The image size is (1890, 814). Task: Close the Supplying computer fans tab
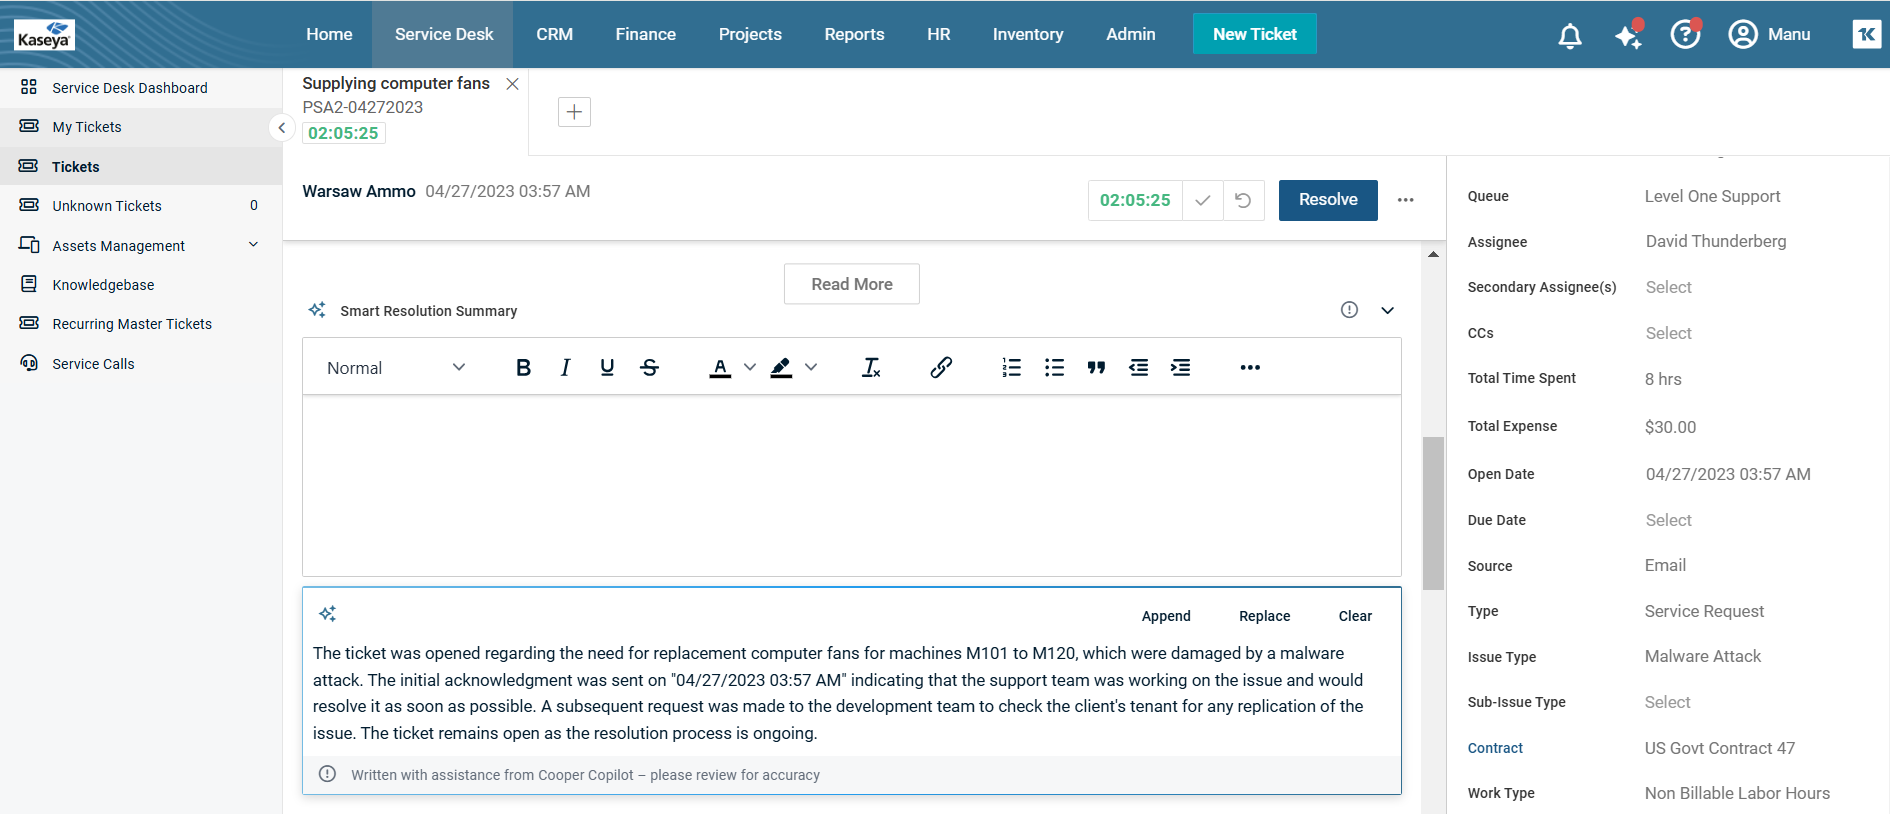(512, 84)
